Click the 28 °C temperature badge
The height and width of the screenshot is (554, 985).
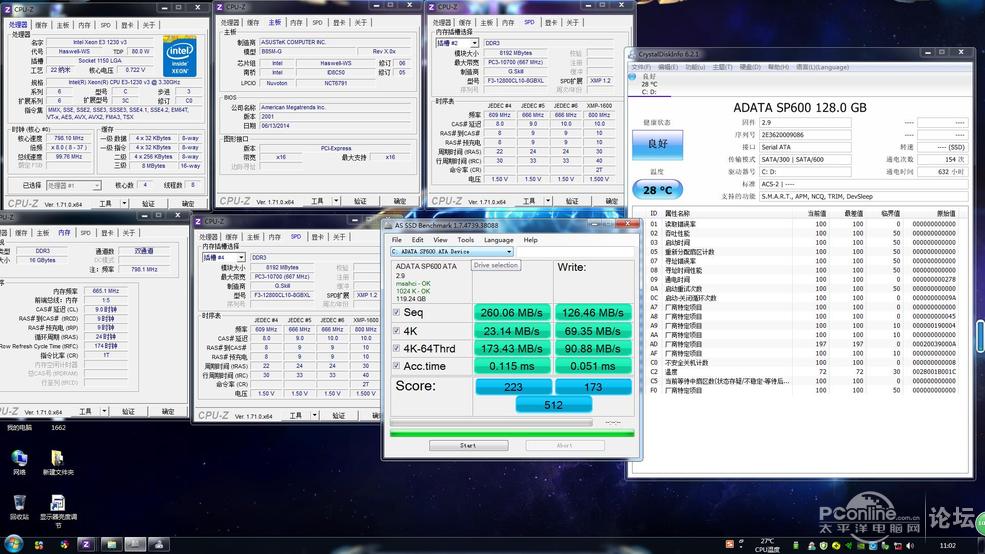657,190
